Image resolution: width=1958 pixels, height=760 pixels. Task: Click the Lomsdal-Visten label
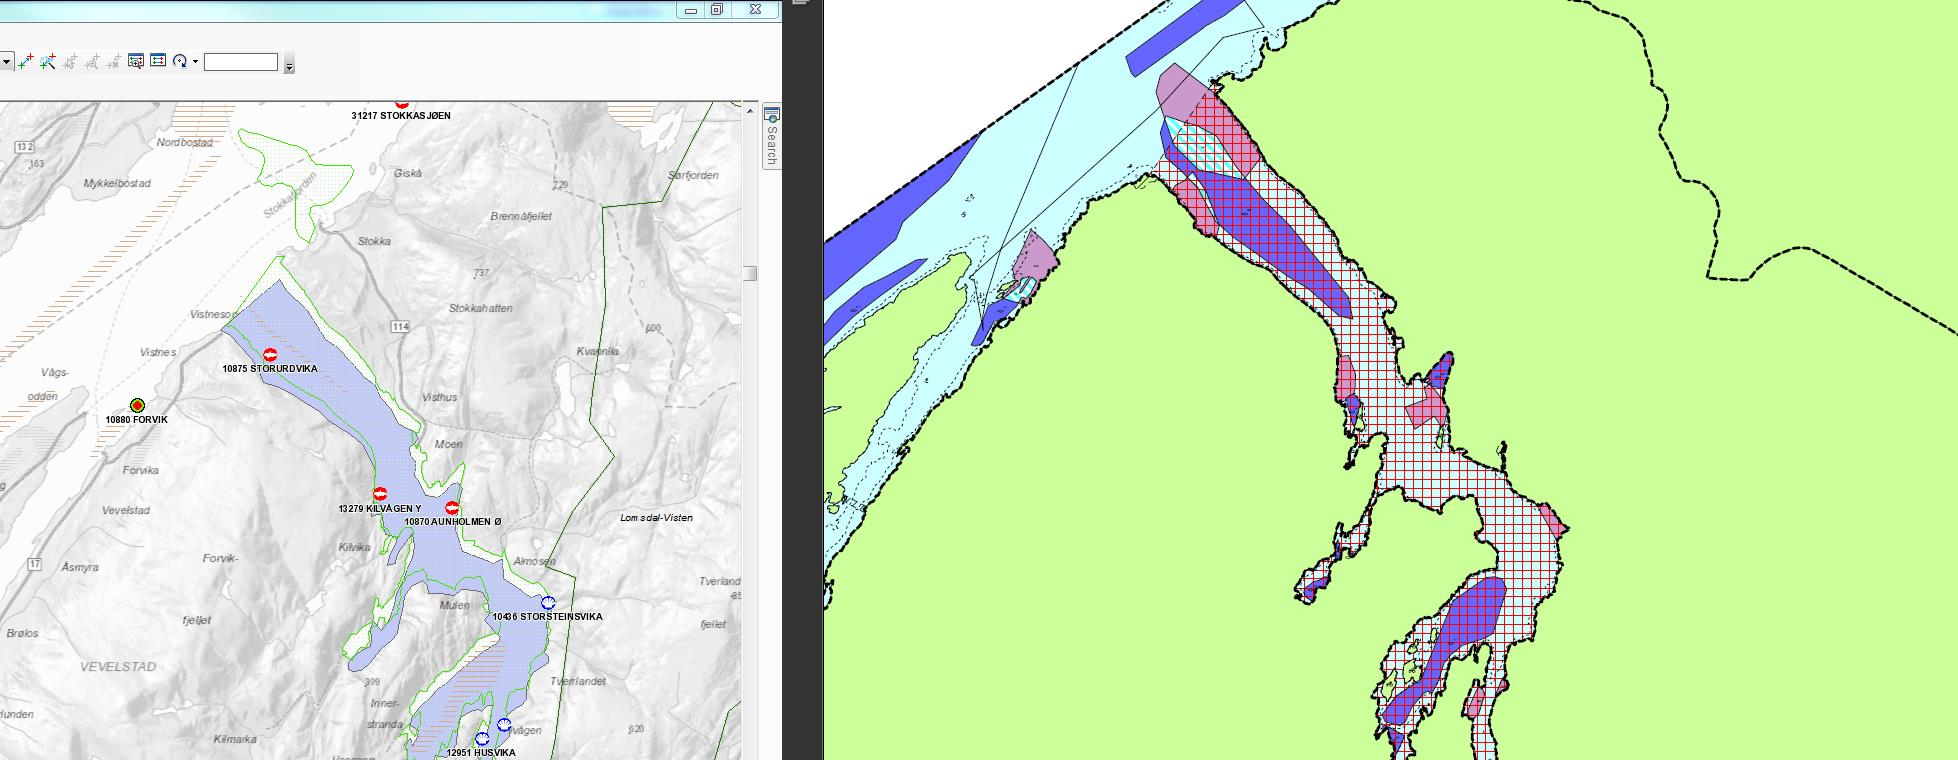(x=656, y=518)
